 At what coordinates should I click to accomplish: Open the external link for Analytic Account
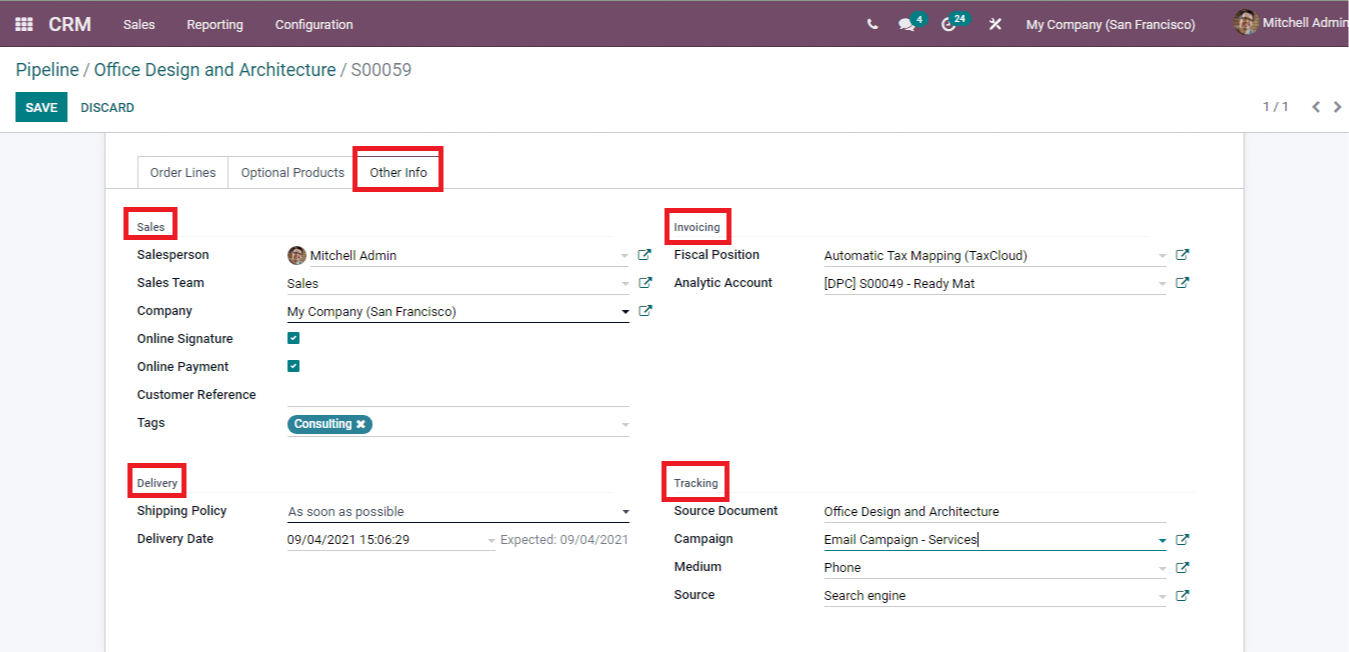click(x=1182, y=283)
